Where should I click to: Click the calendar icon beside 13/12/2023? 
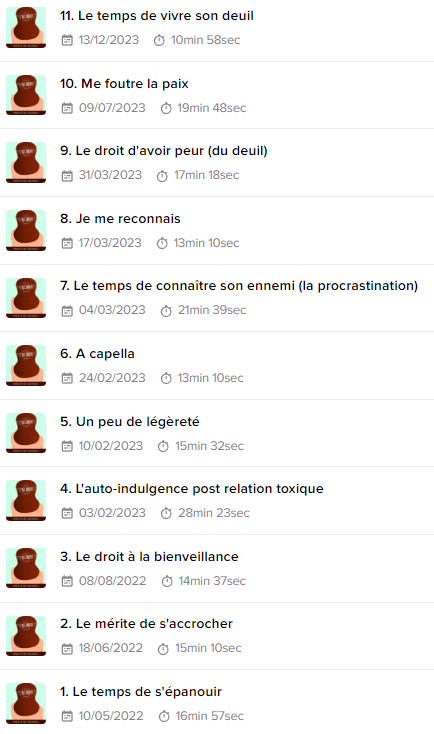tap(67, 40)
